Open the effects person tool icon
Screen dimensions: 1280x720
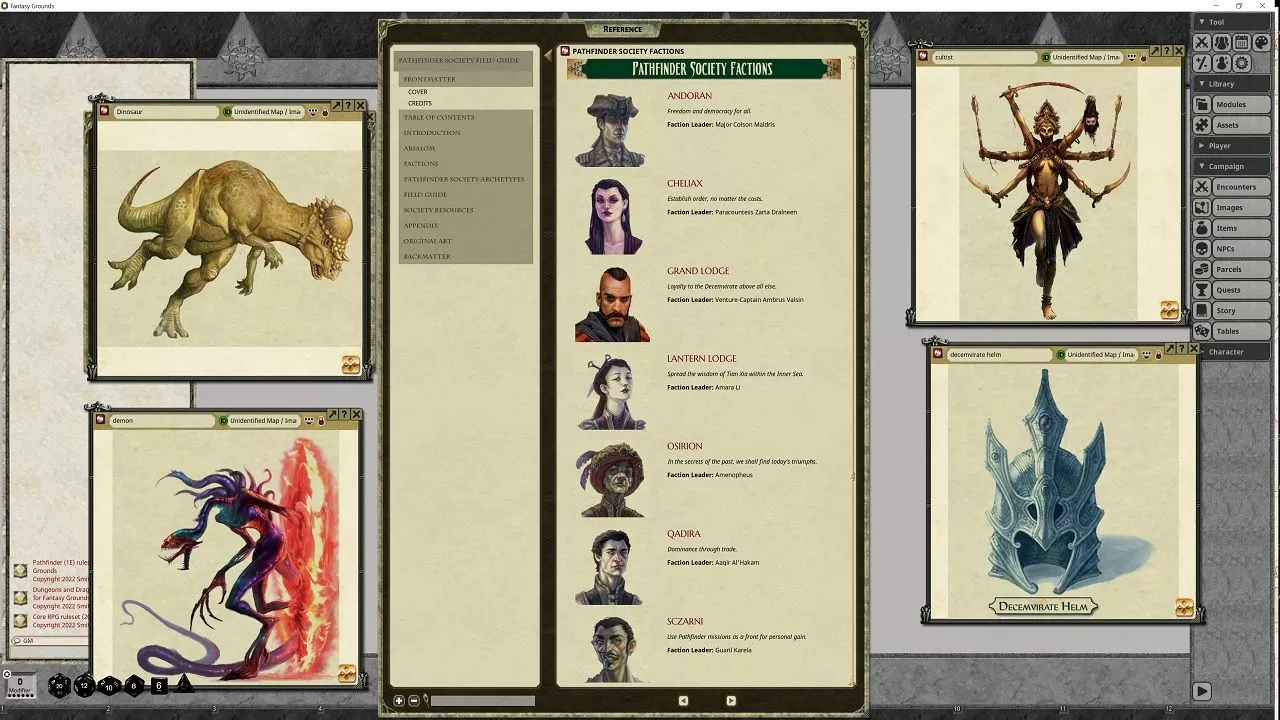(x=1222, y=63)
